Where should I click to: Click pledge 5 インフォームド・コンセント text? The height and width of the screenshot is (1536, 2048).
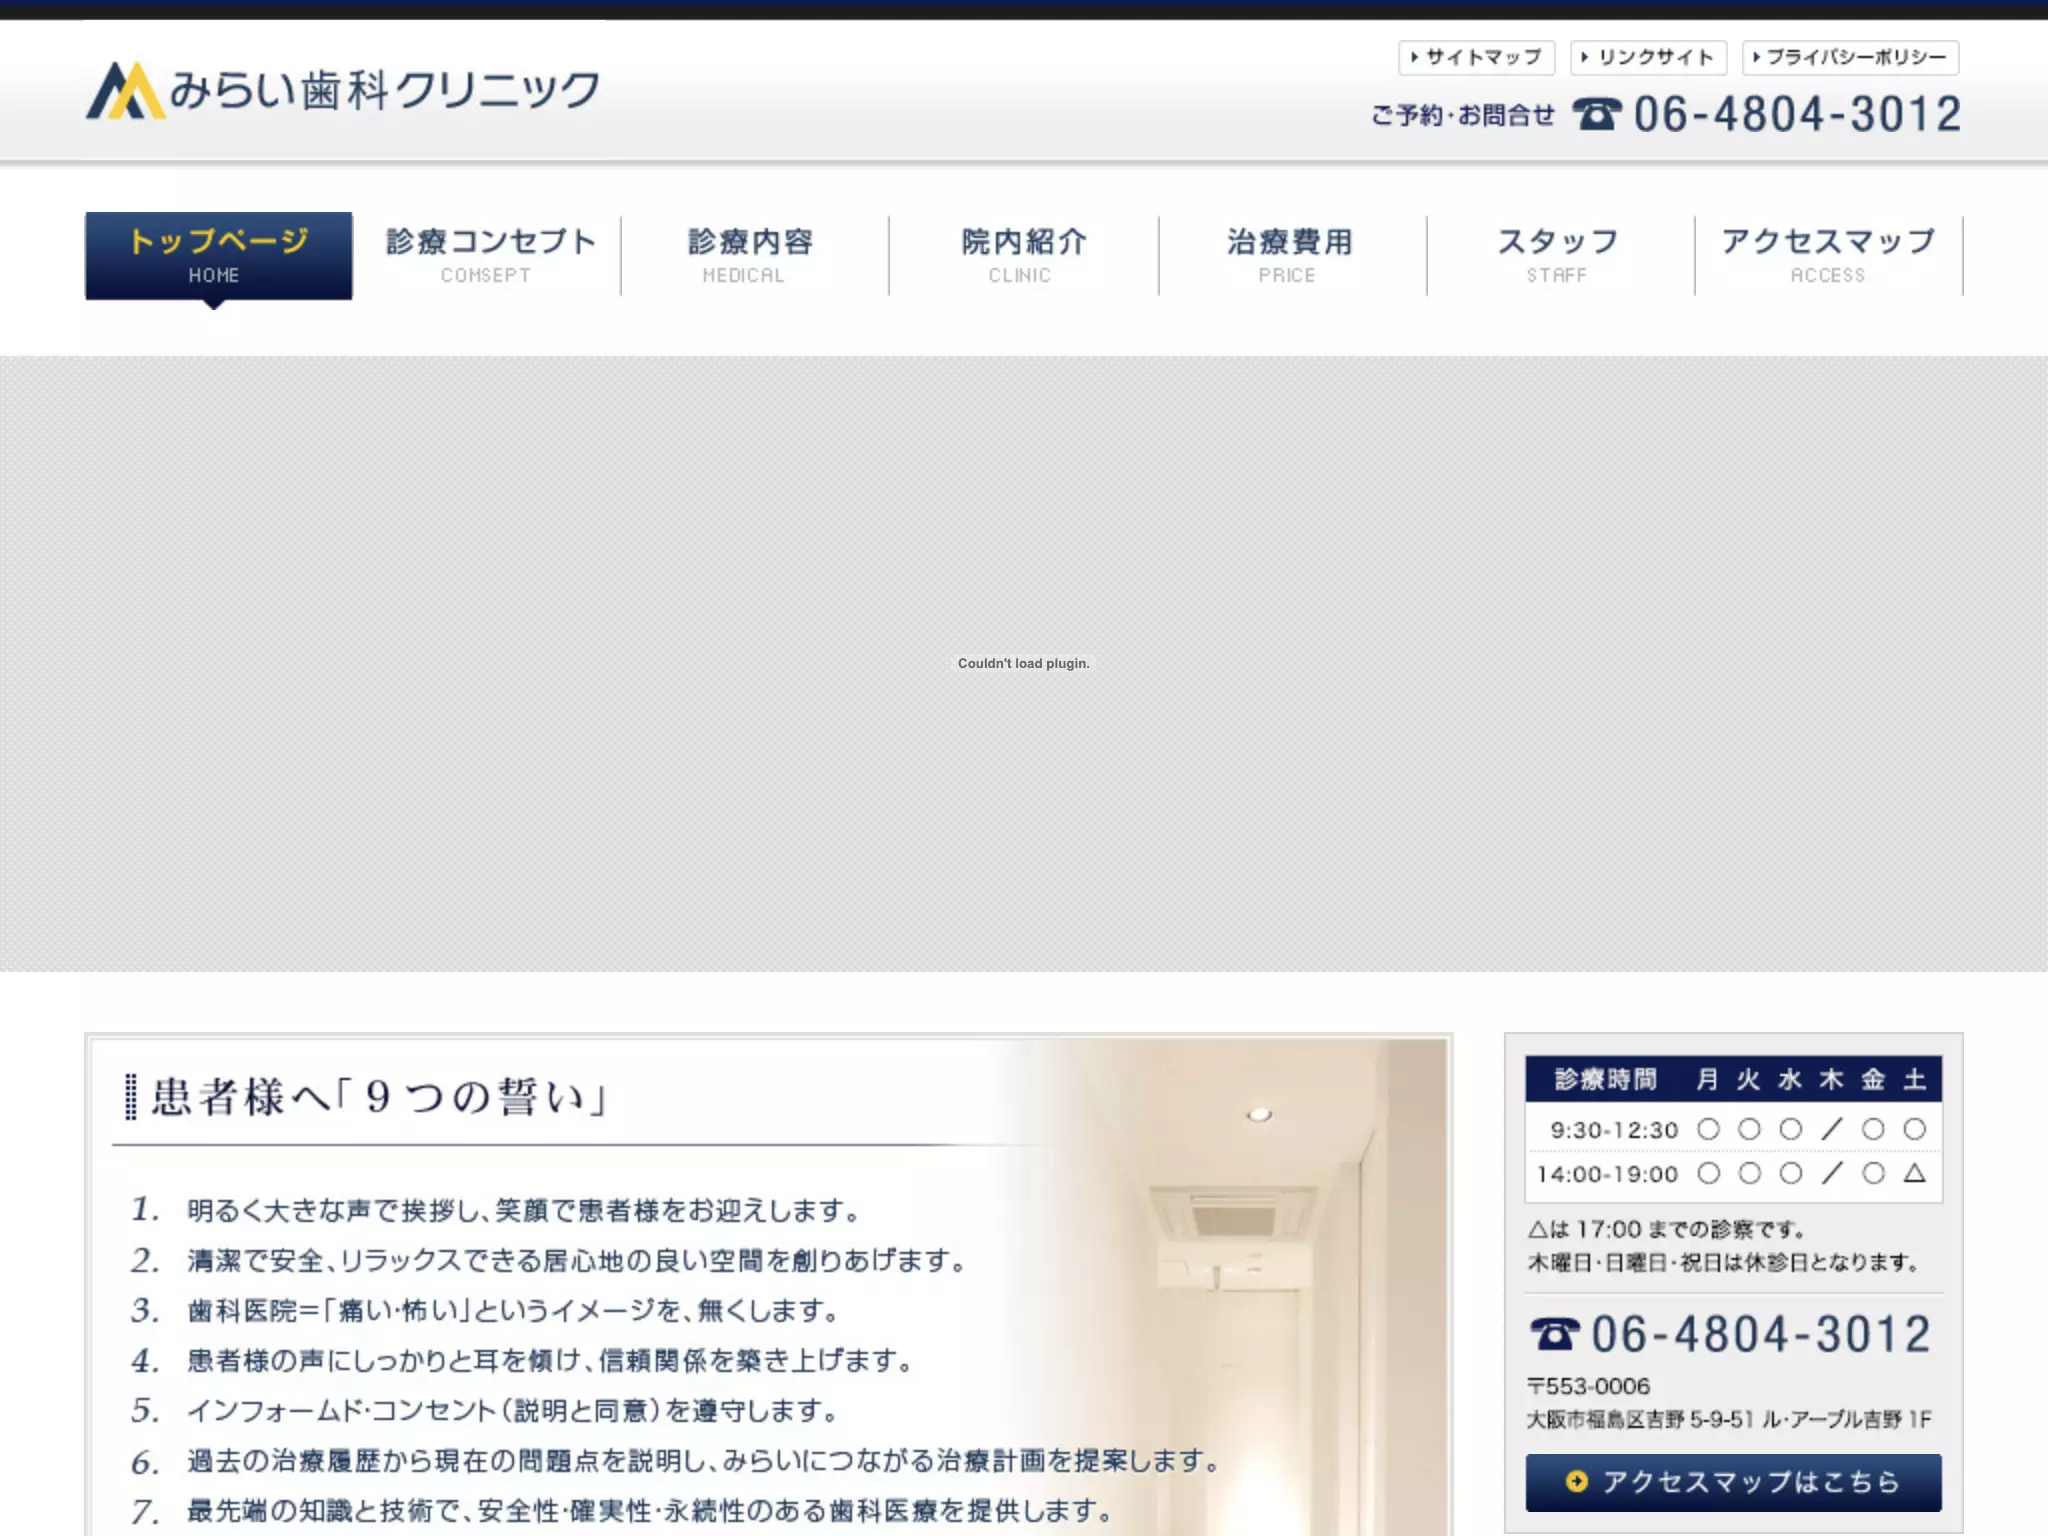[x=513, y=1411]
